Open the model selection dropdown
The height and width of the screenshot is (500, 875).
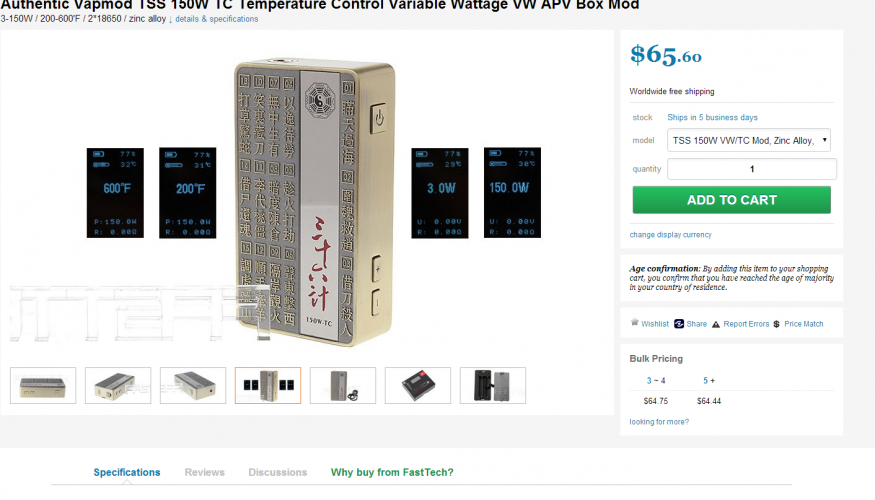point(749,140)
